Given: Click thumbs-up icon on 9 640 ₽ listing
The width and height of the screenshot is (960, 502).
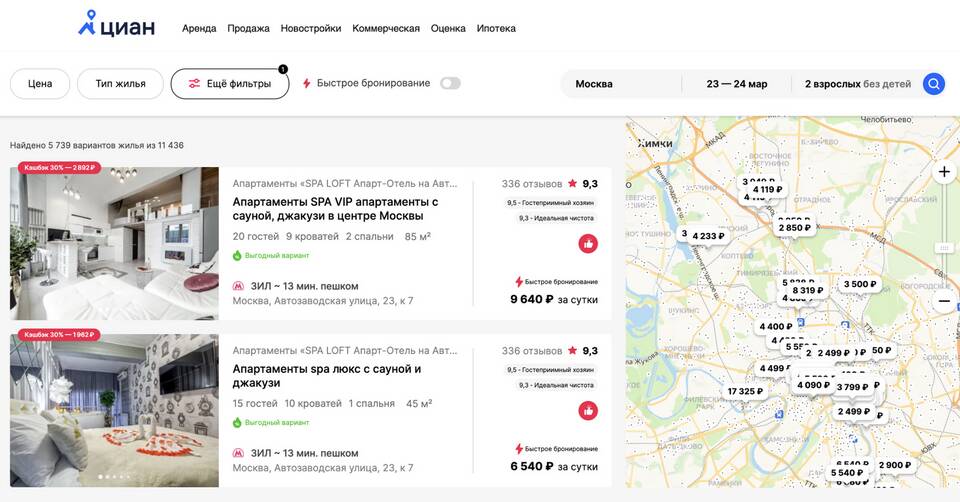Looking at the screenshot, I should [588, 244].
